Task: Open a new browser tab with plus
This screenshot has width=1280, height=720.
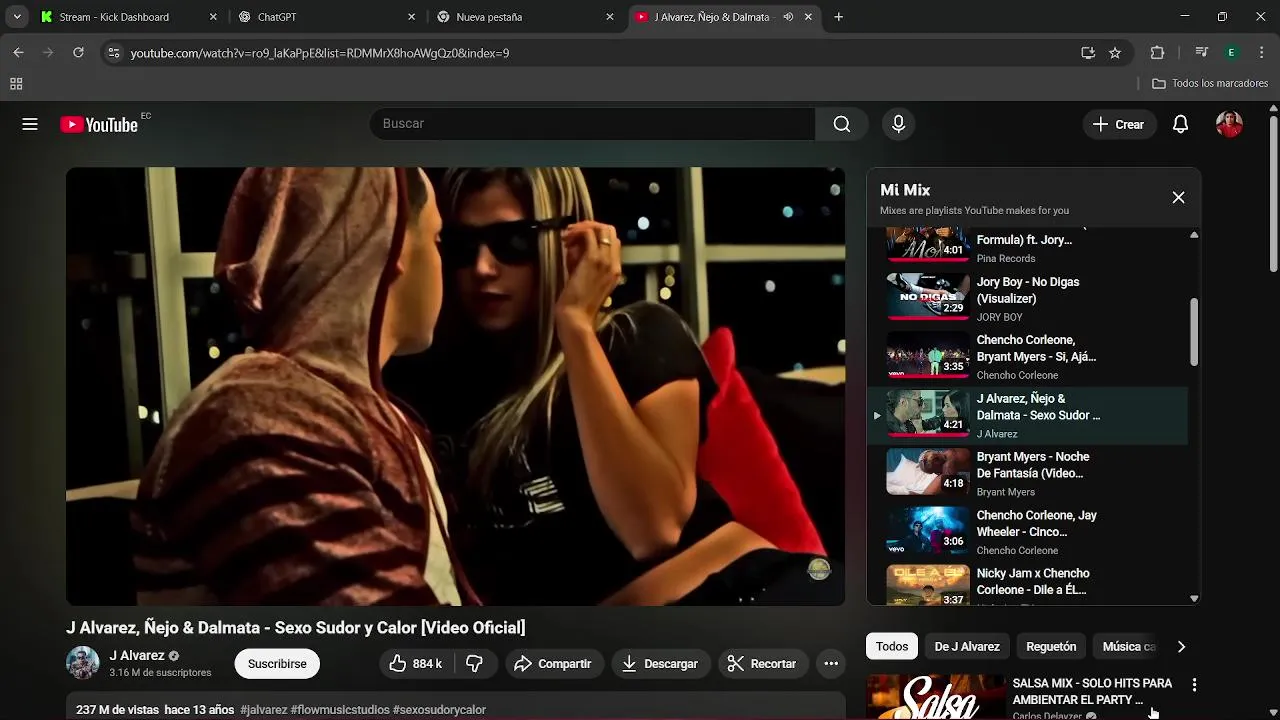Action: [838, 17]
